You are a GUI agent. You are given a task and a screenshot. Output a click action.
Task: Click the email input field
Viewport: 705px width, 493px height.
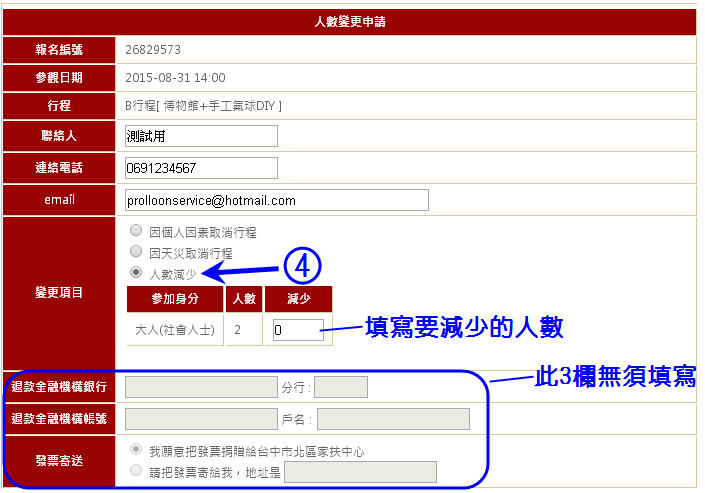[x=276, y=200]
